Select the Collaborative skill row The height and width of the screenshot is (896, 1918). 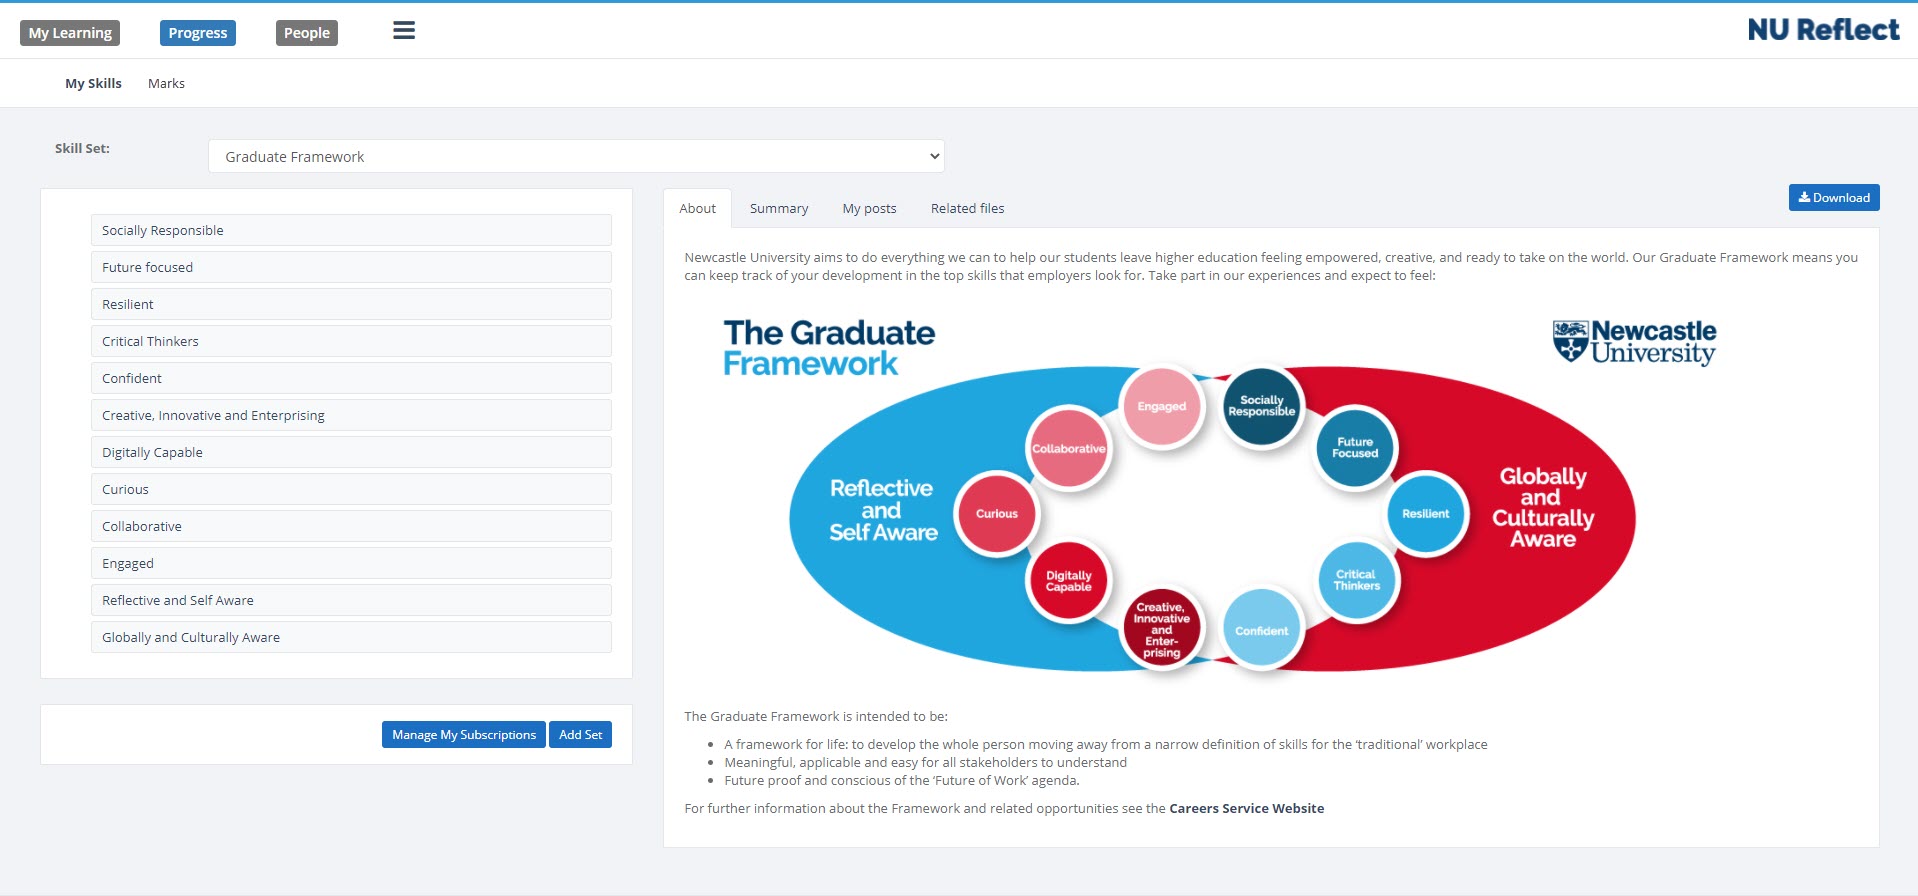[x=351, y=526]
